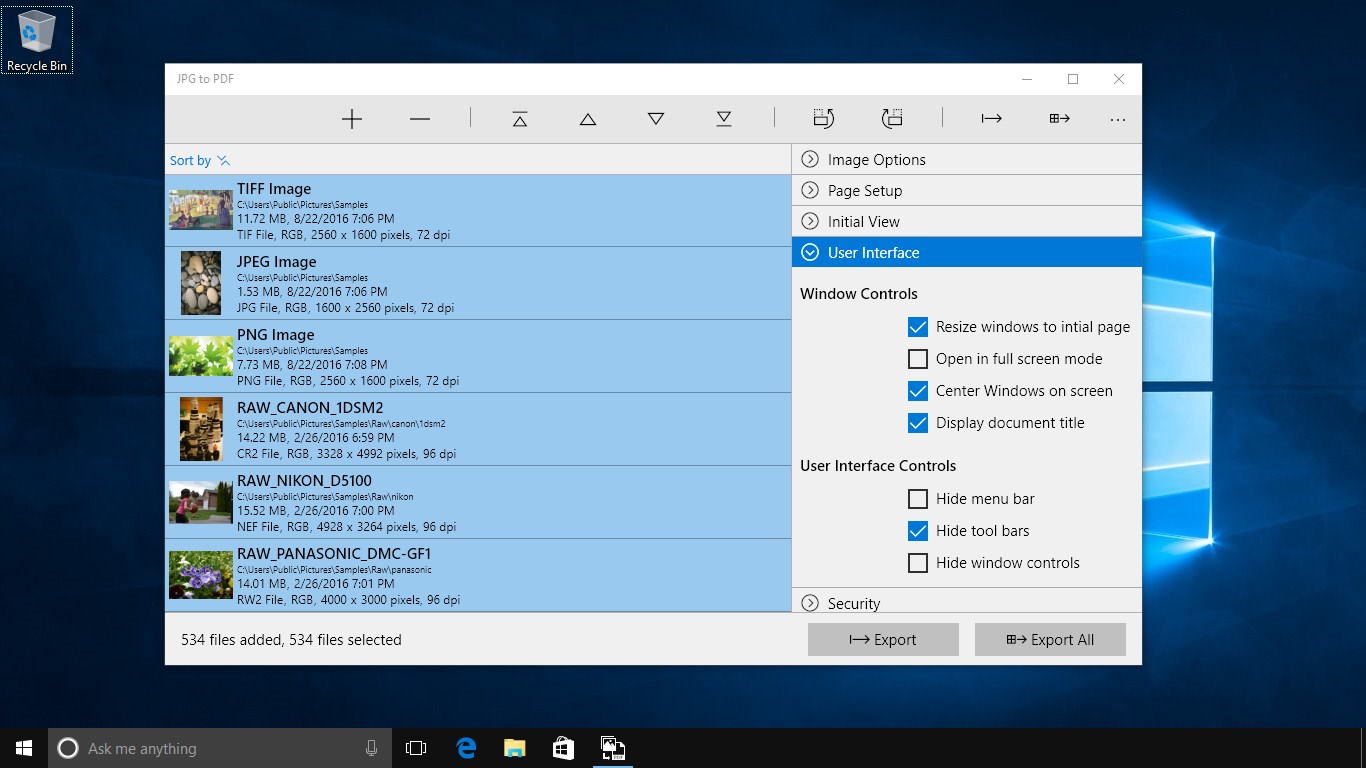Click the 11.72 MB size and date line
1366x768 pixels.
[315, 218]
